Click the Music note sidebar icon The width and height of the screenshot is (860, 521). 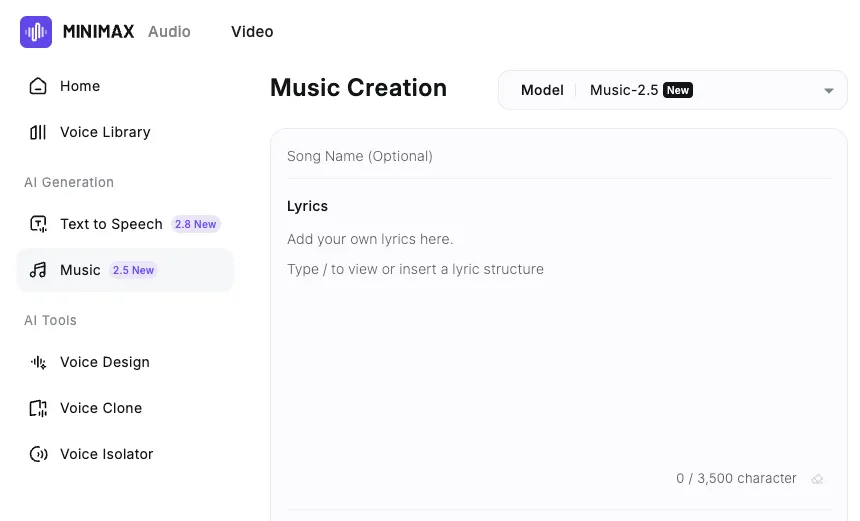coord(38,270)
